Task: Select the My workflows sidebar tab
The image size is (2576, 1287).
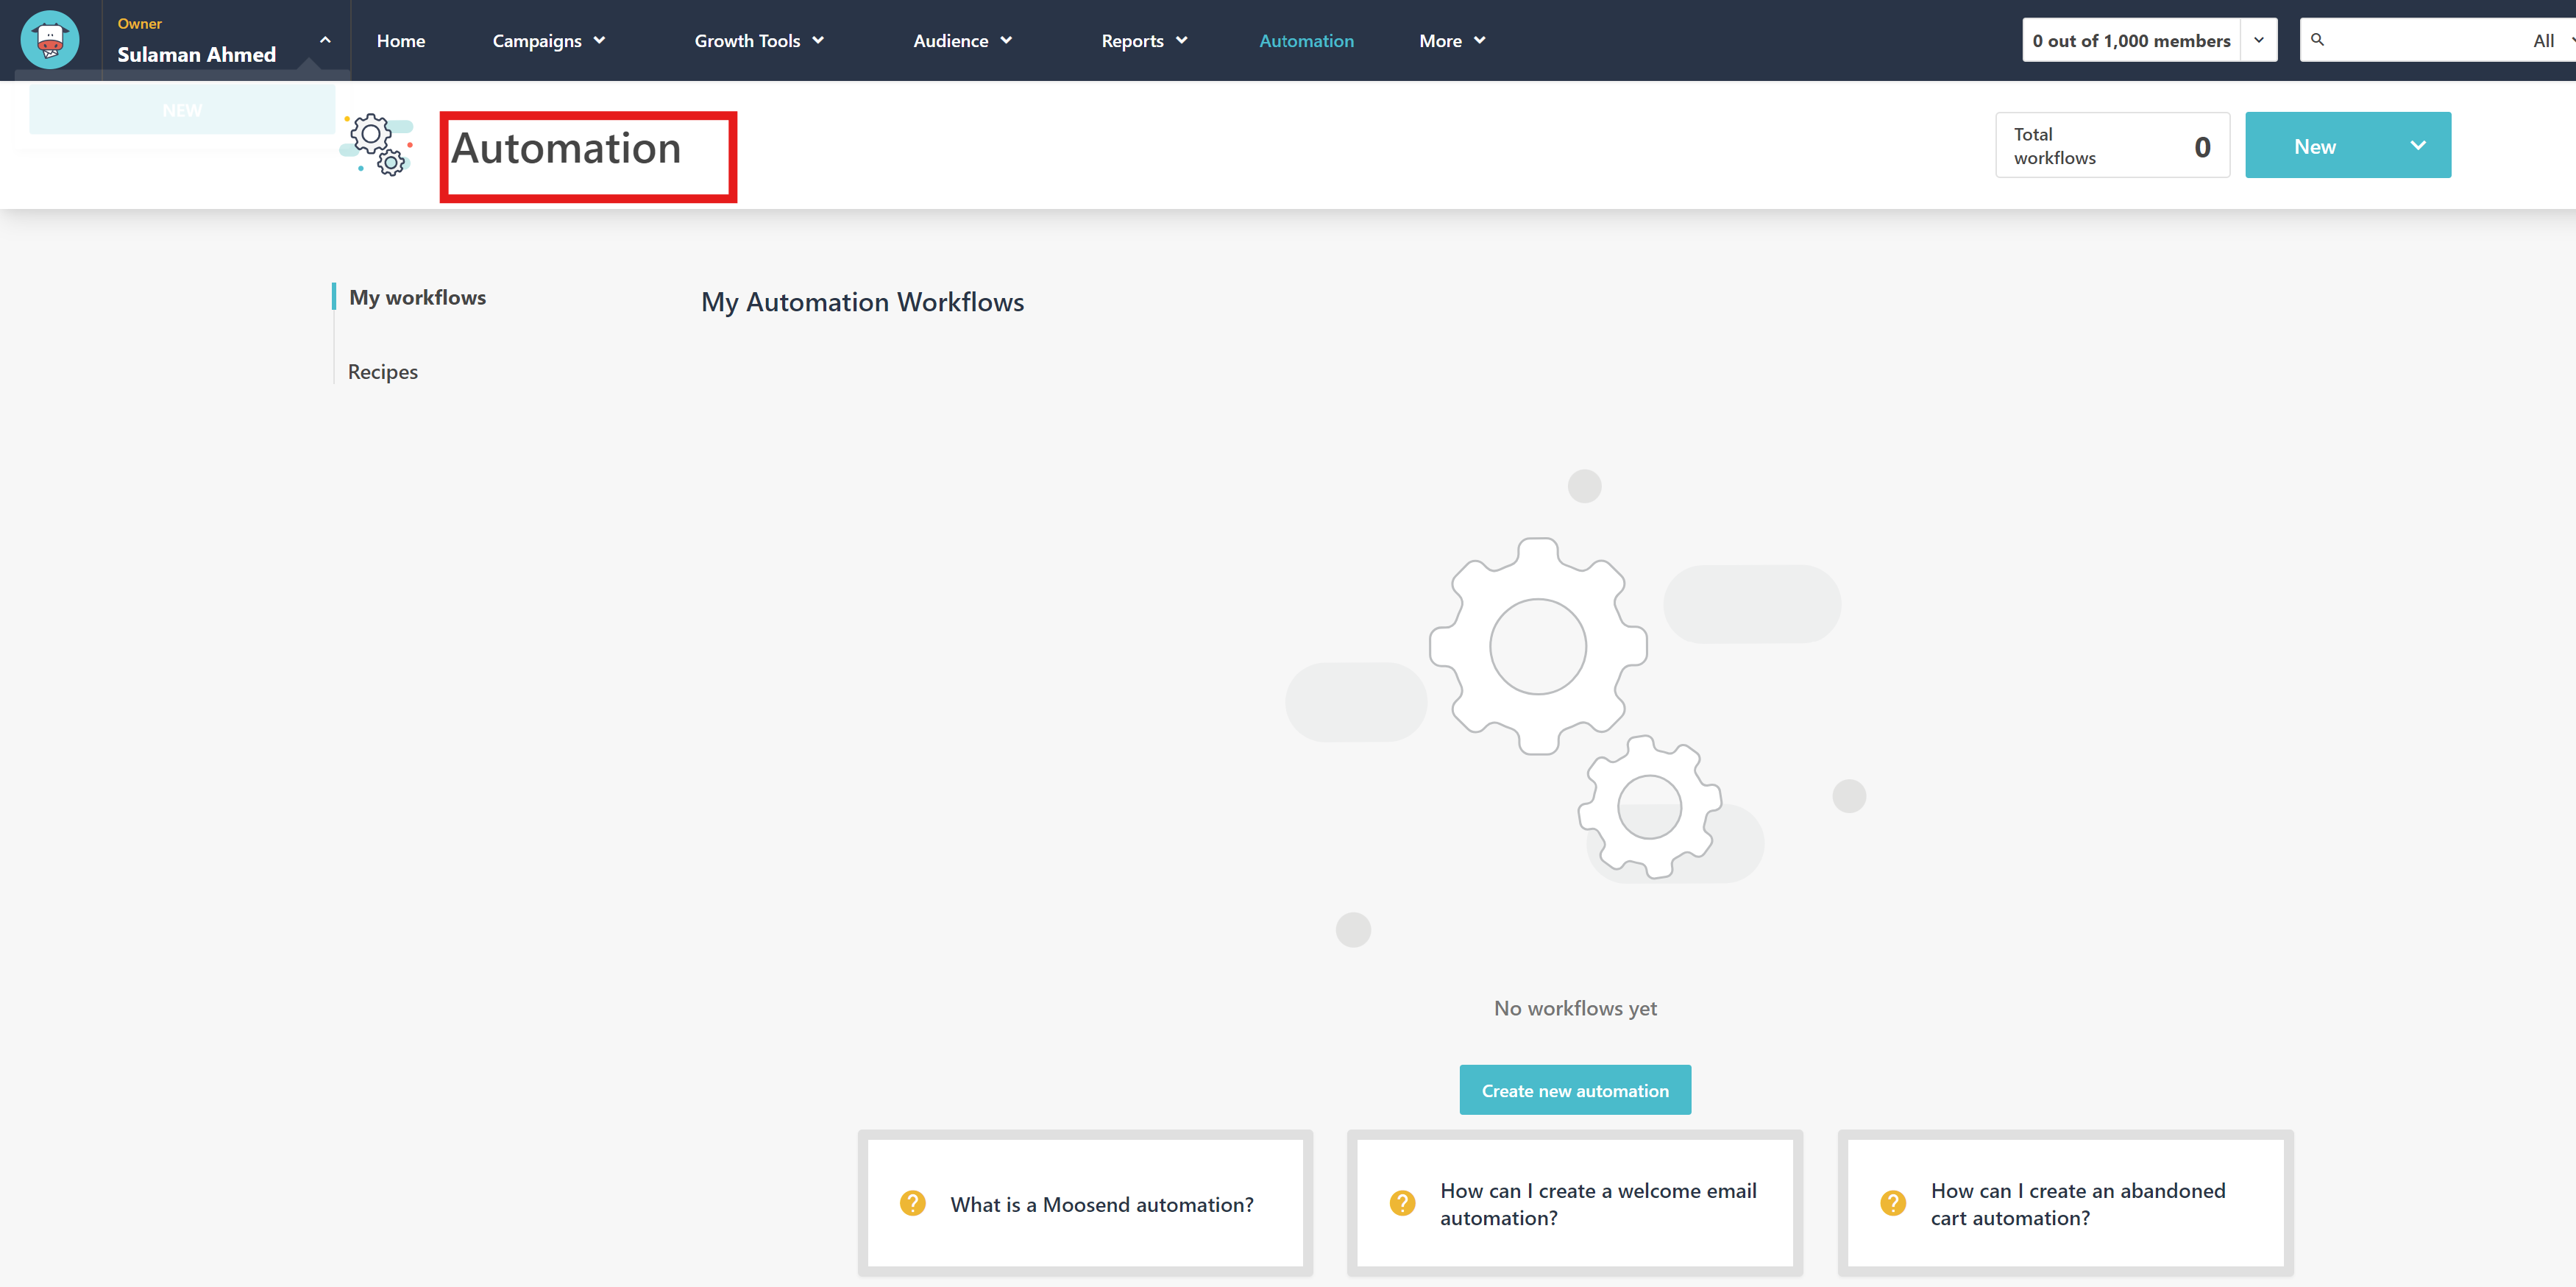Action: click(417, 297)
